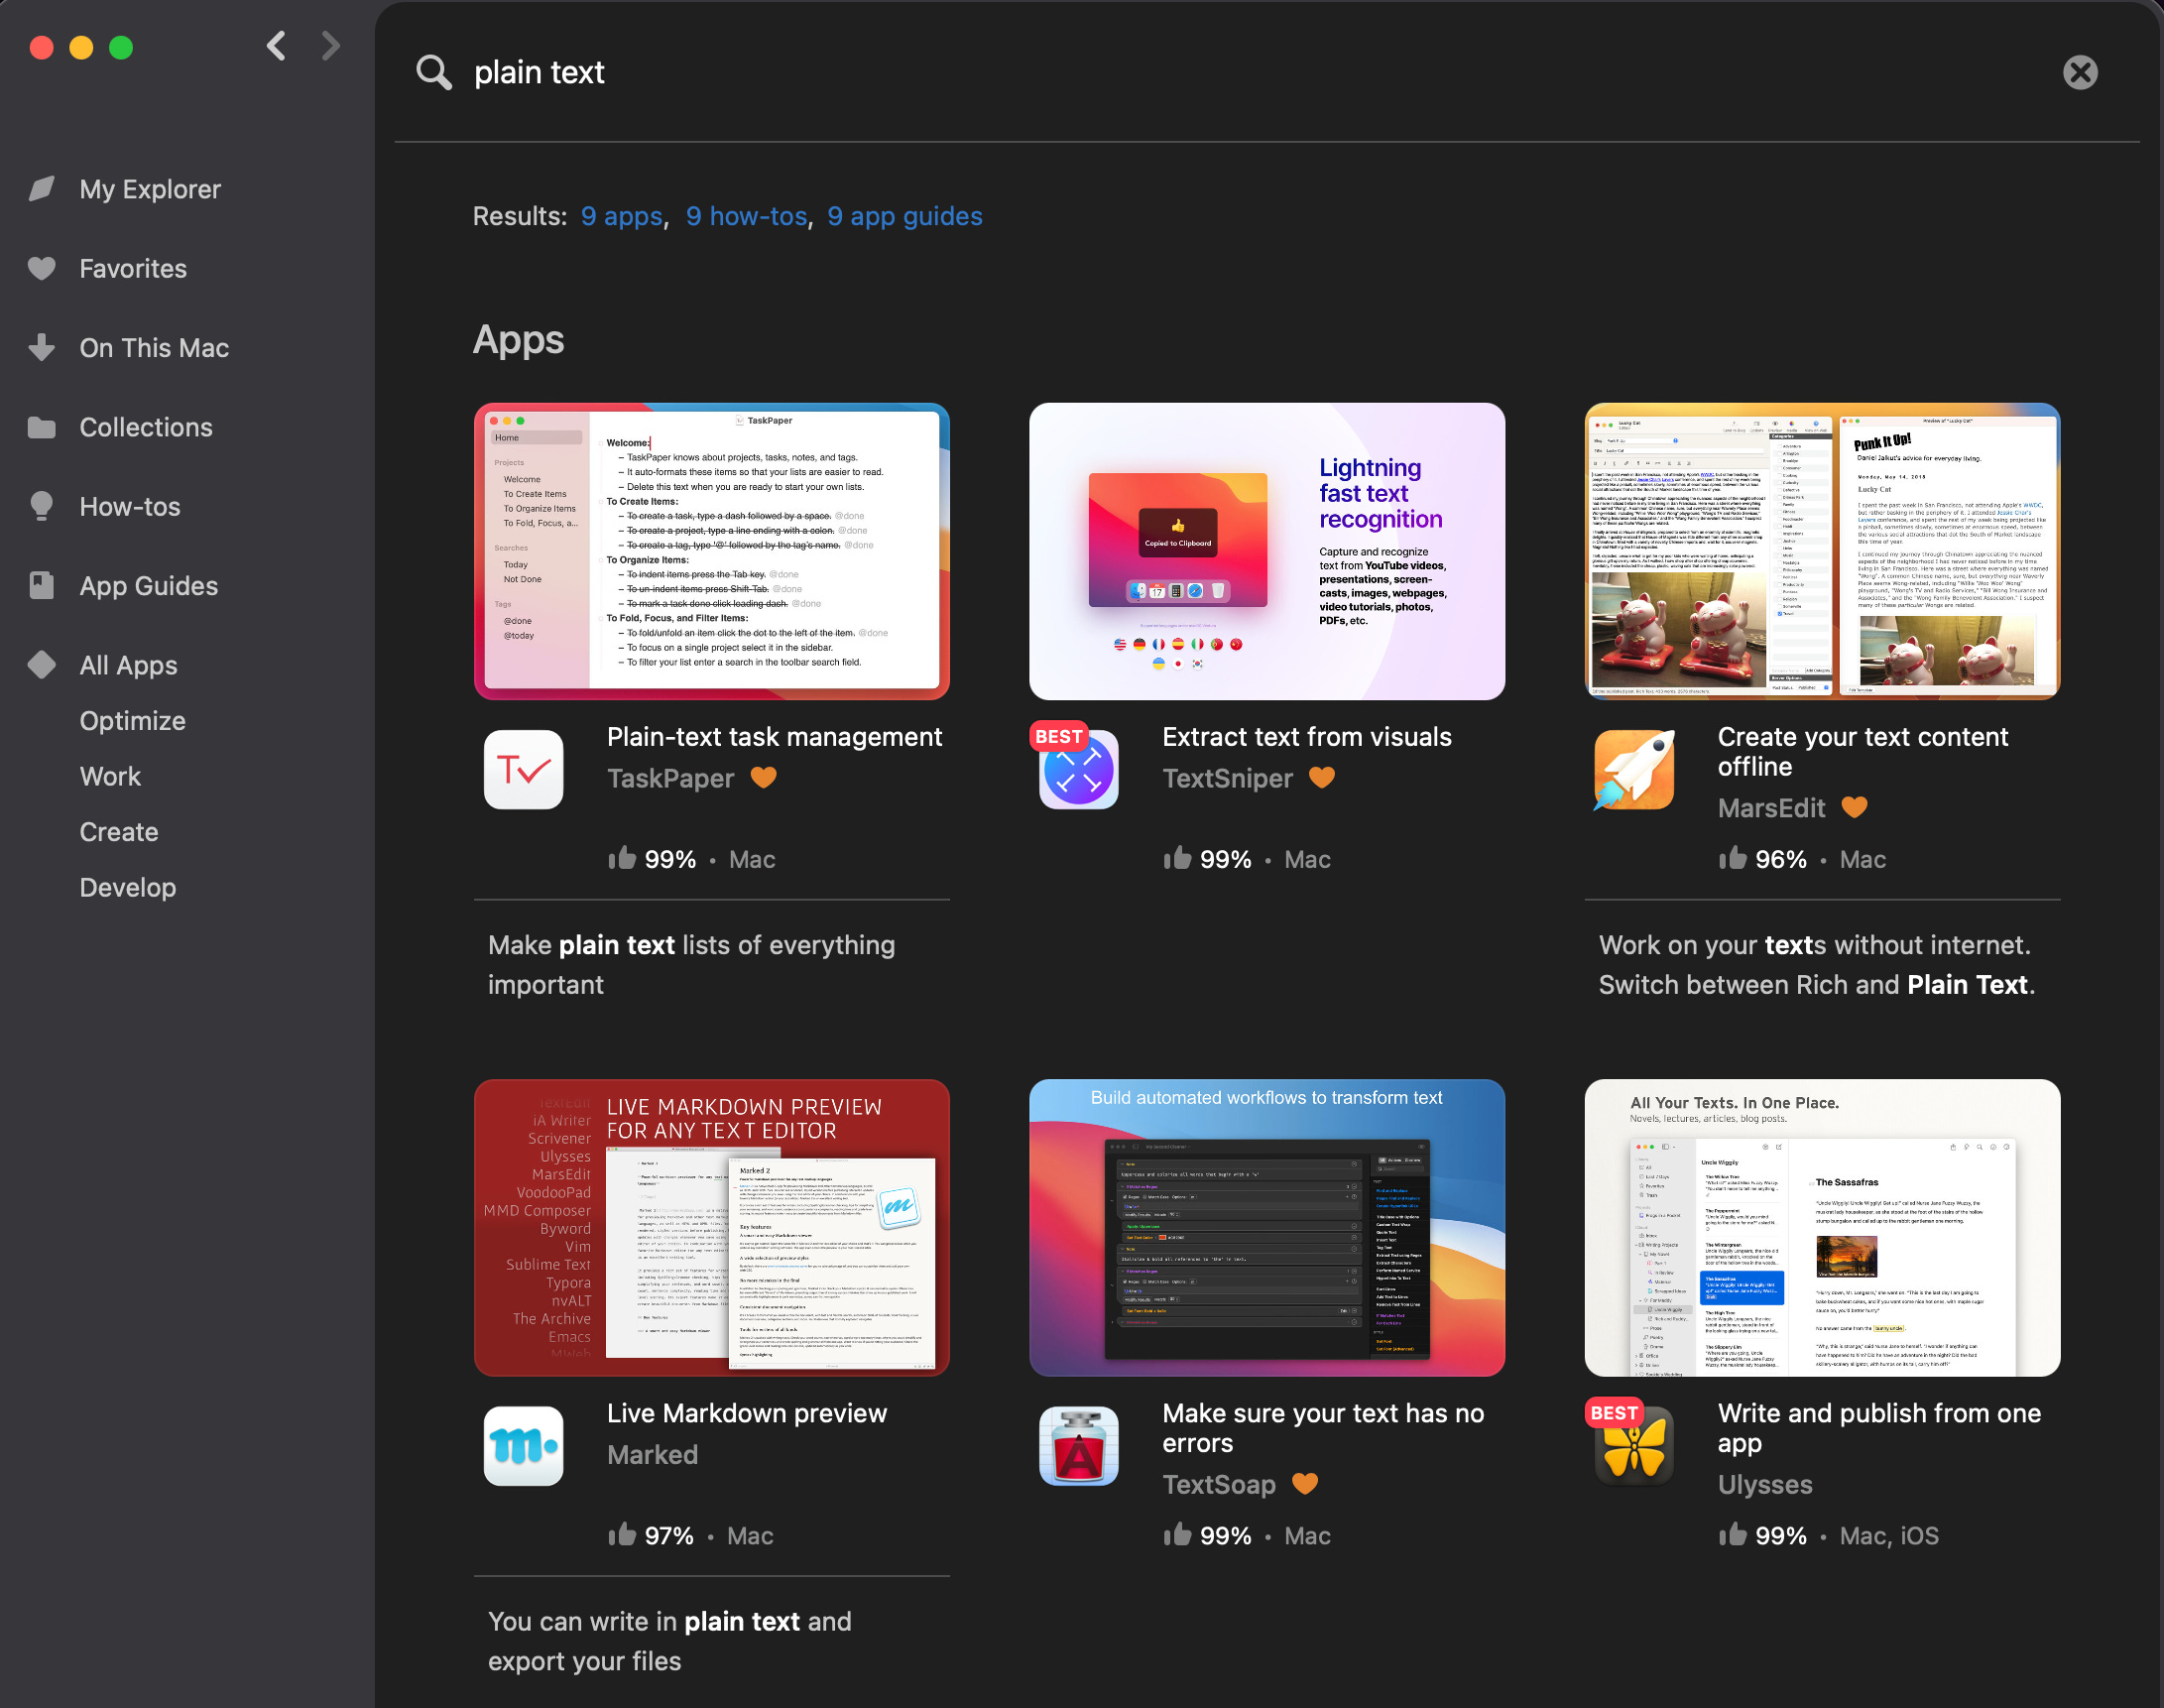Select the Develop category
Image resolution: width=2164 pixels, height=1708 pixels.
point(128,887)
